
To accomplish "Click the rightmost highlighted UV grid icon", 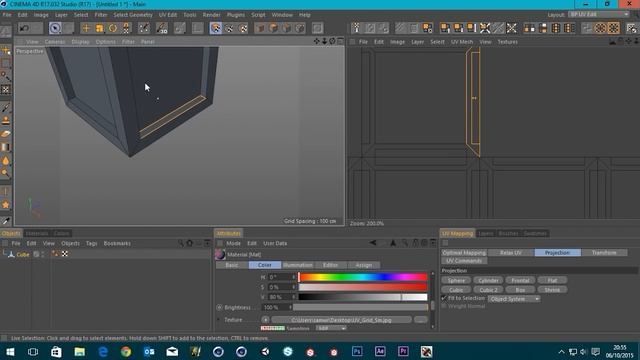I will 613,28.
